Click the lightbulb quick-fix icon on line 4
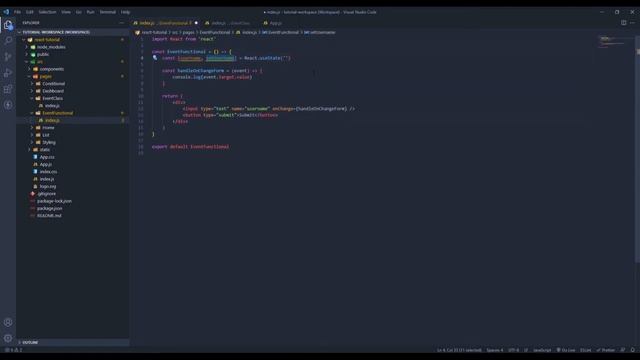 155,58
